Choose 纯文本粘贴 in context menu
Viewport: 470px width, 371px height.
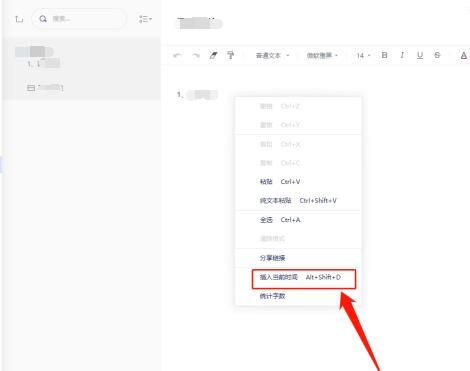[x=298, y=200]
